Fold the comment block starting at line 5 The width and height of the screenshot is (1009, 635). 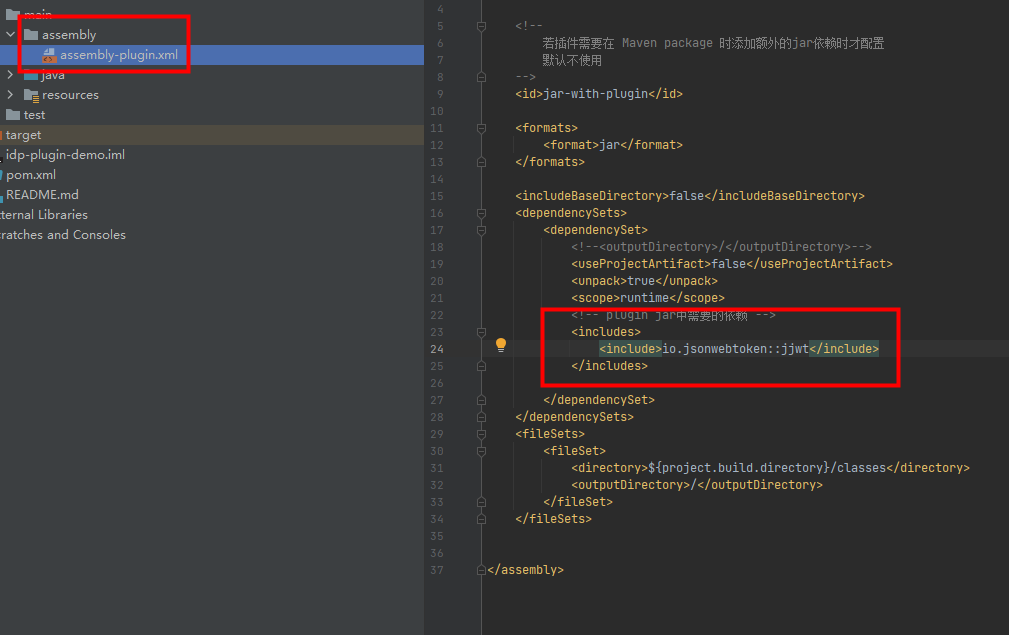pos(482,26)
